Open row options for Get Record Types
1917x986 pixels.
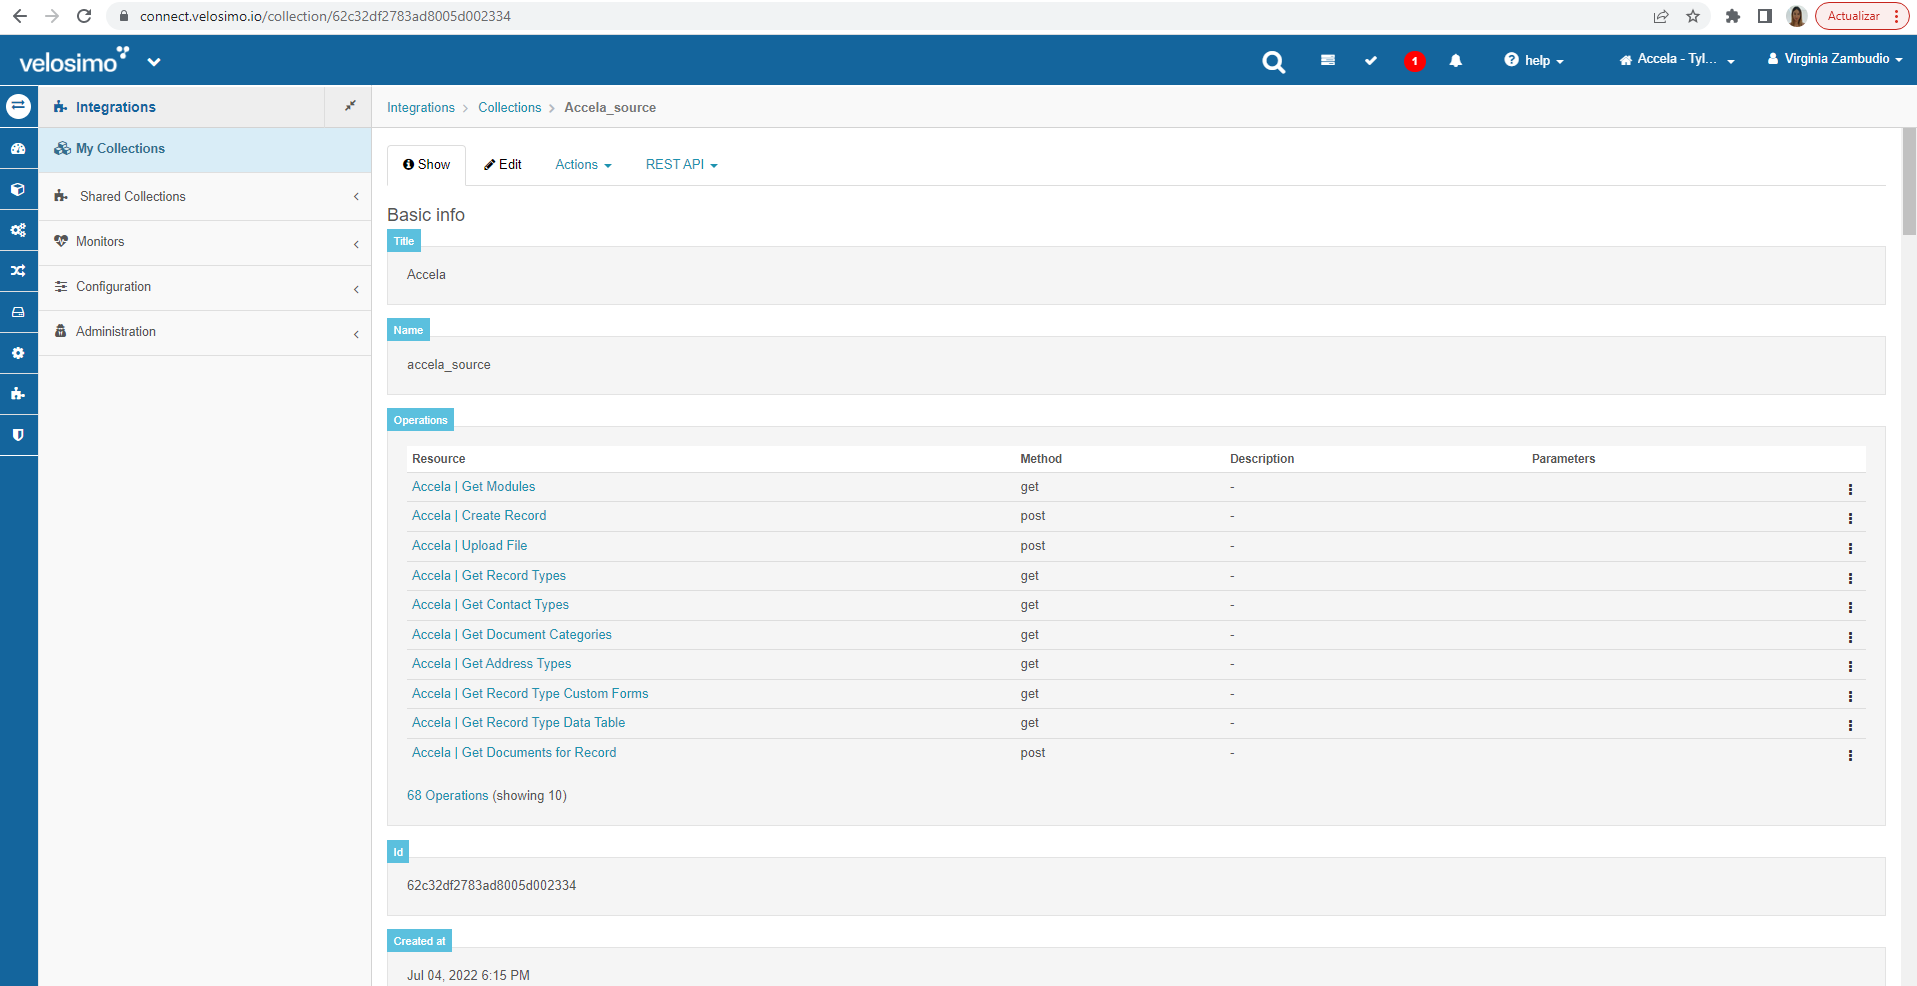tap(1850, 578)
